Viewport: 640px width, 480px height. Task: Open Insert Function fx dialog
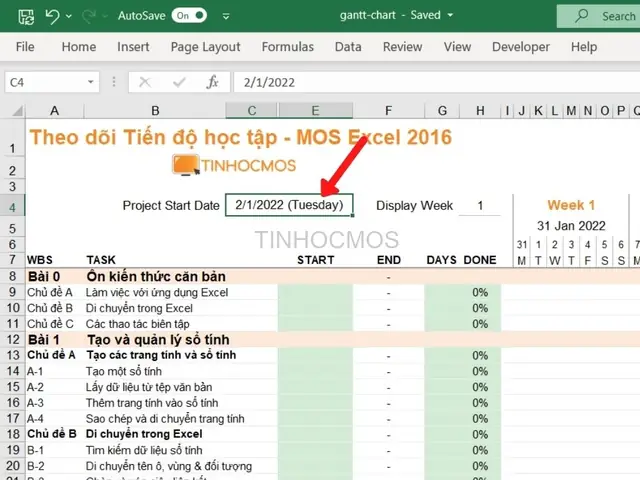click(212, 82)
